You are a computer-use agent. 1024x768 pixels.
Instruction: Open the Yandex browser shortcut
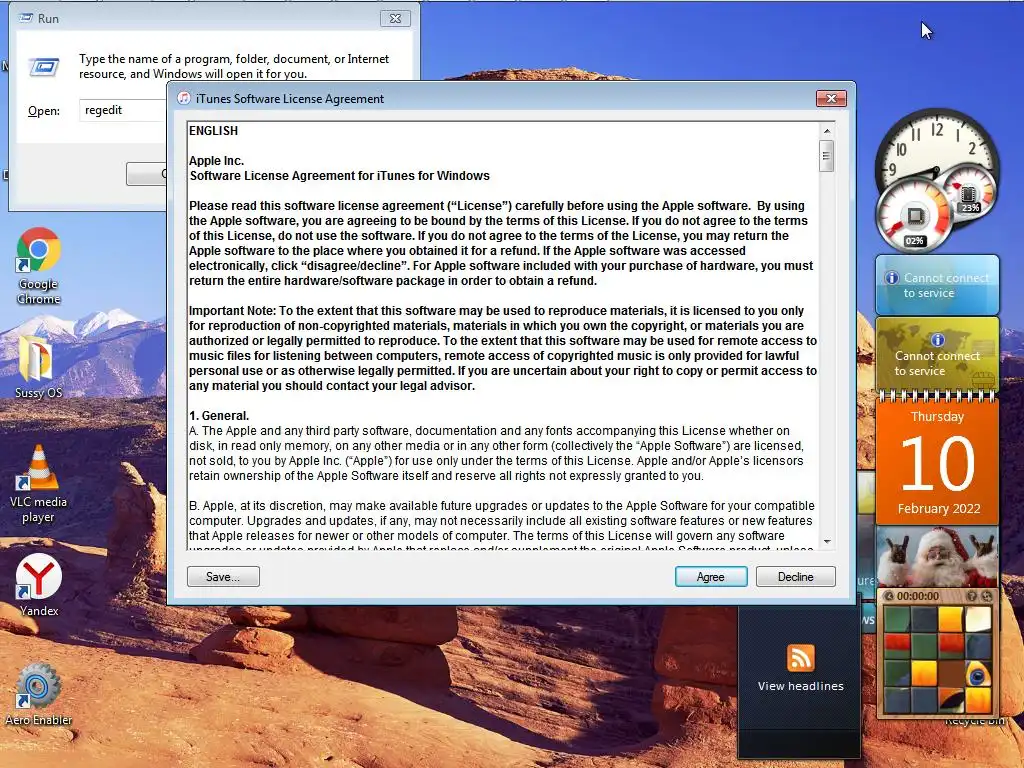[x=39, y=585]
